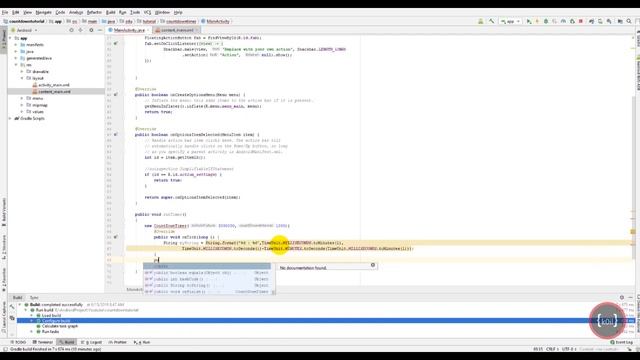Collapse the layout folder
Viewport: 640px width, 360px height.
[22, 78]
